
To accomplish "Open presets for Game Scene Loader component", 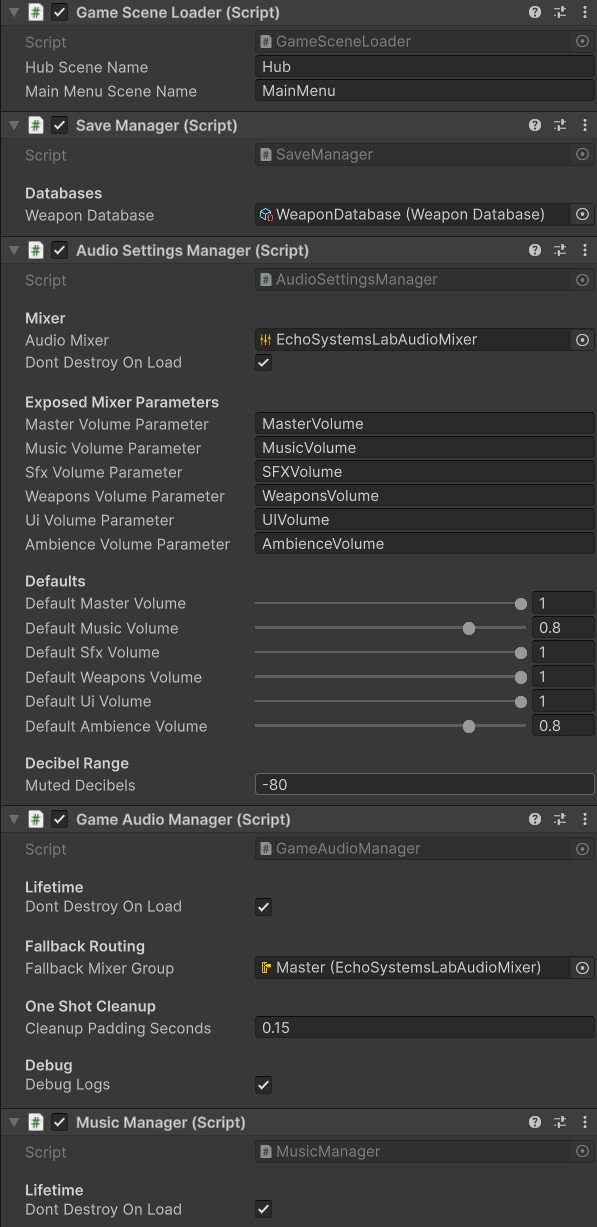I will click(560, 13).
